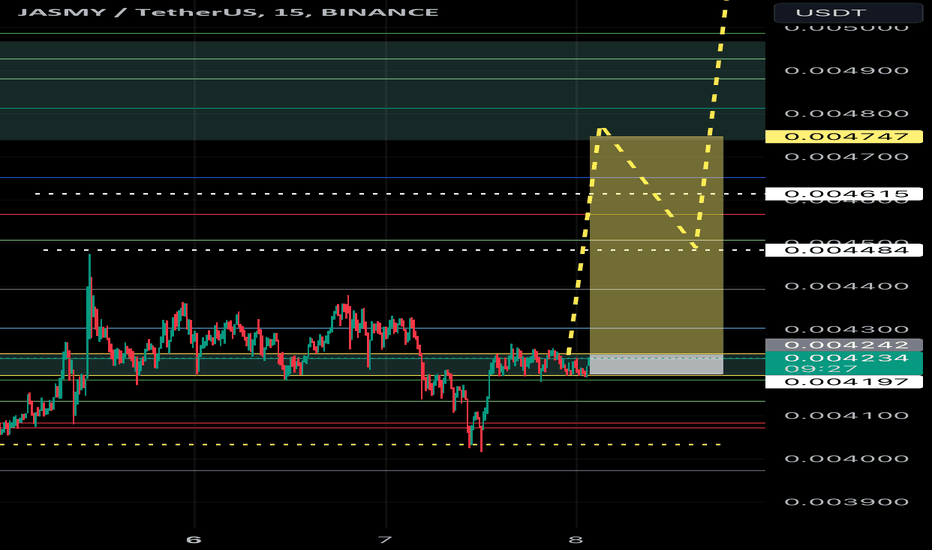Click the 0.004900 axis price
This screenshot has height=550, width=932.
[846, 71]
